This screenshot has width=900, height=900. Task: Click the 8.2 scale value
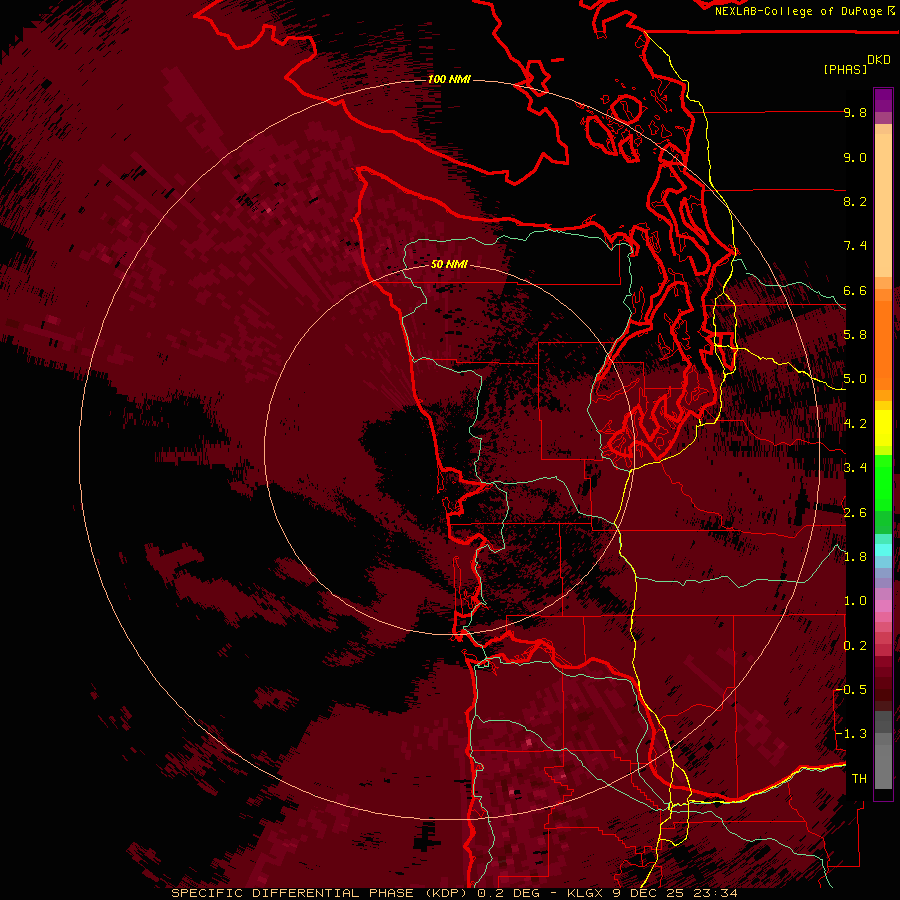click(855, 201)
